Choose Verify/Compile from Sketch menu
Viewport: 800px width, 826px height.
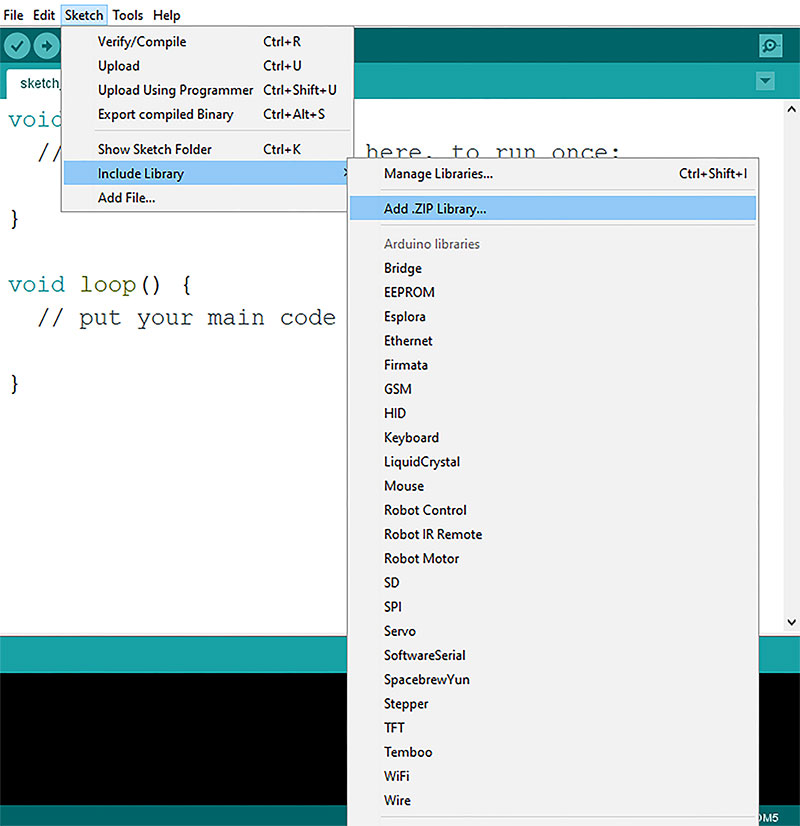(208, 42)
